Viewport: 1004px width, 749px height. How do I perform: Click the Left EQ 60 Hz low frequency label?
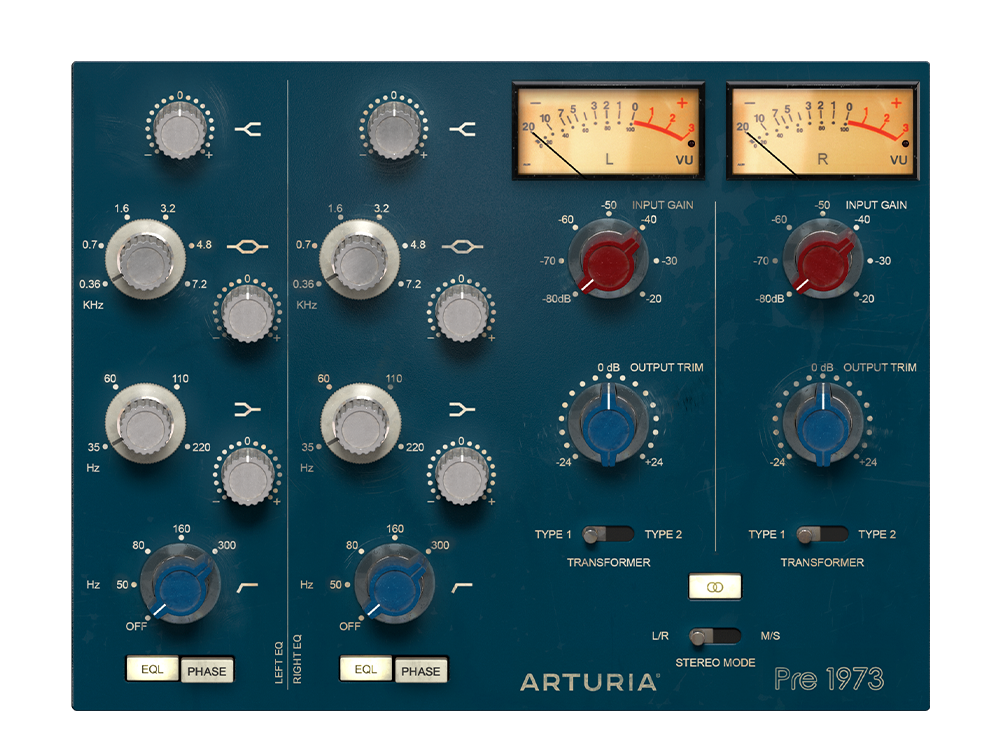(x=110, y=378)
